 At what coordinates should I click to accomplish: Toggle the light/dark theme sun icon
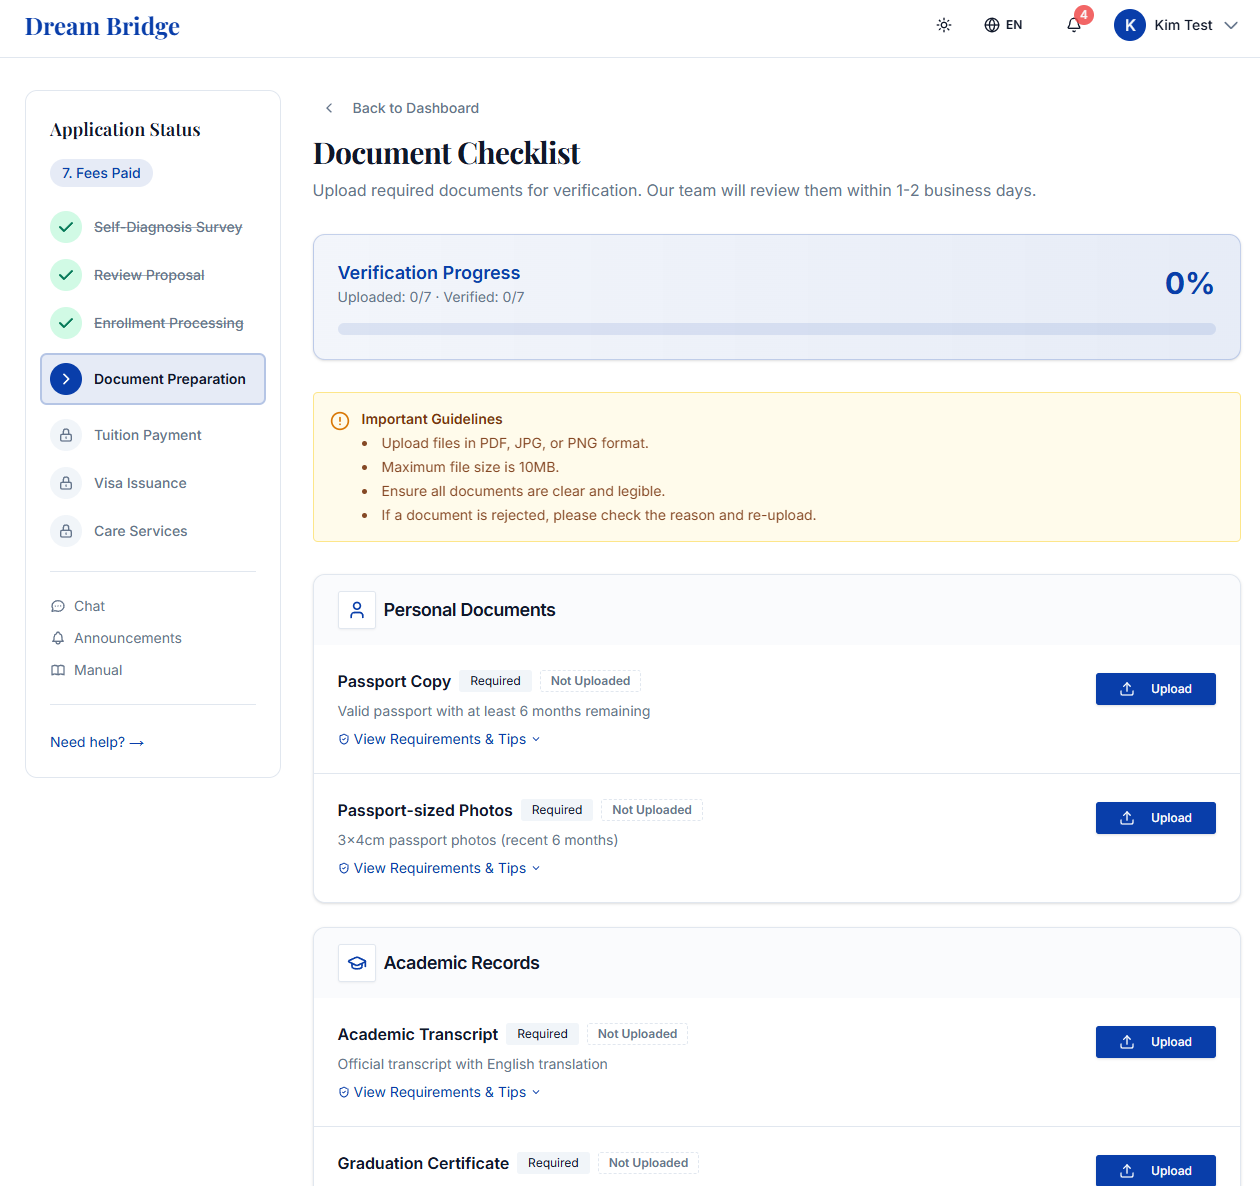(x=944, y=25)
